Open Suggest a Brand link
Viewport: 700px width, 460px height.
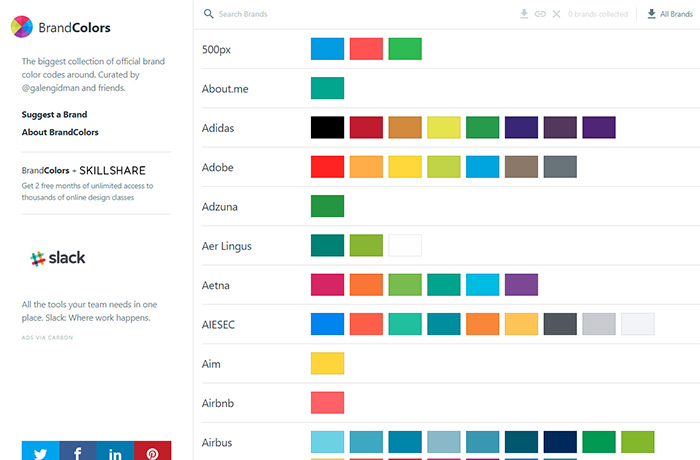(54, 114)
